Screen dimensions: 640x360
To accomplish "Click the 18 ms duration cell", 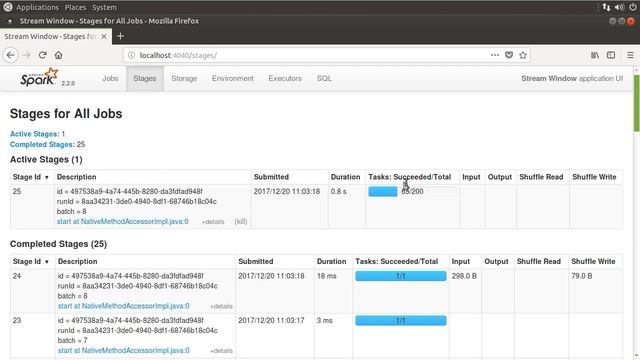I will (327, 276).
